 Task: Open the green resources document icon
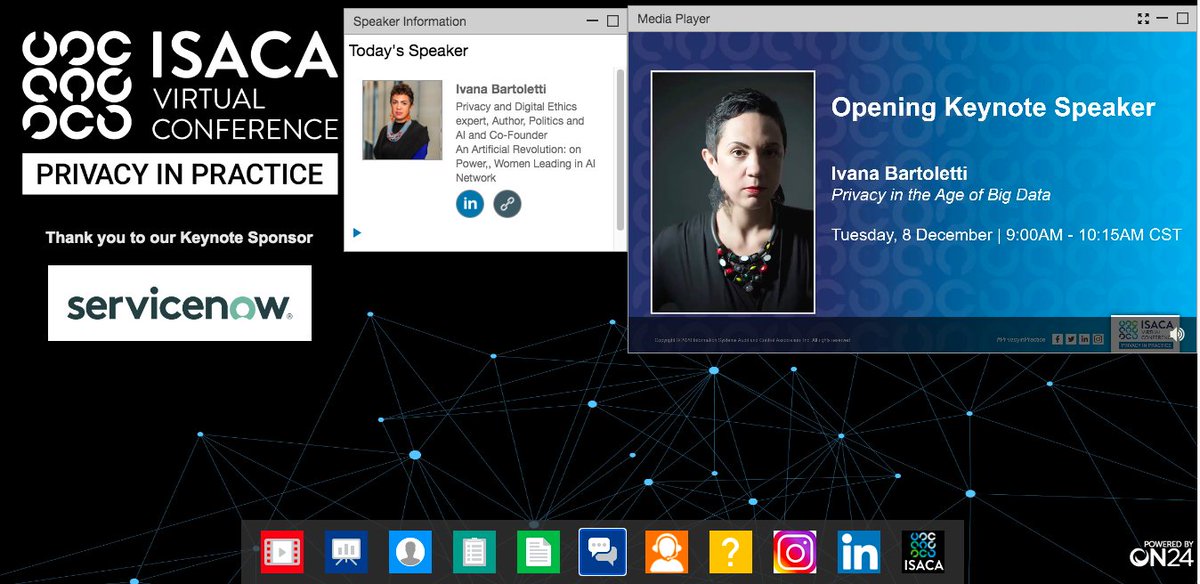point(538,551)
